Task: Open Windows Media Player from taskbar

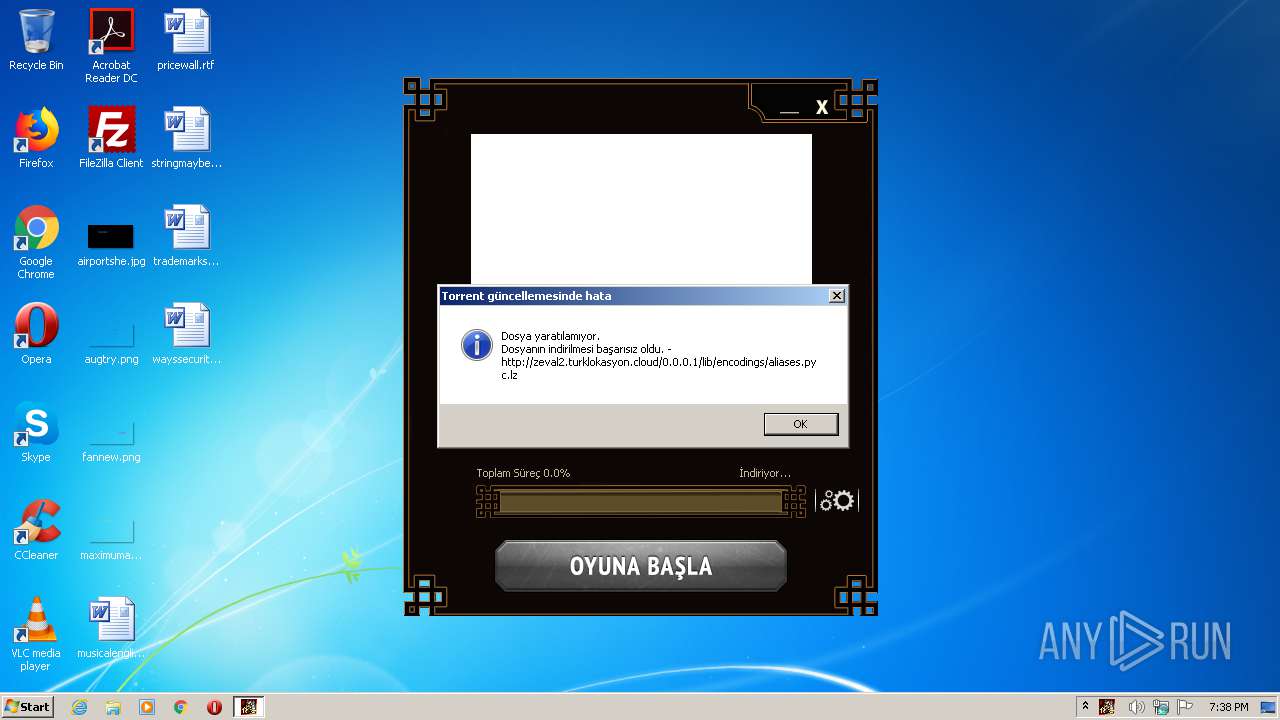Action: 147,707
